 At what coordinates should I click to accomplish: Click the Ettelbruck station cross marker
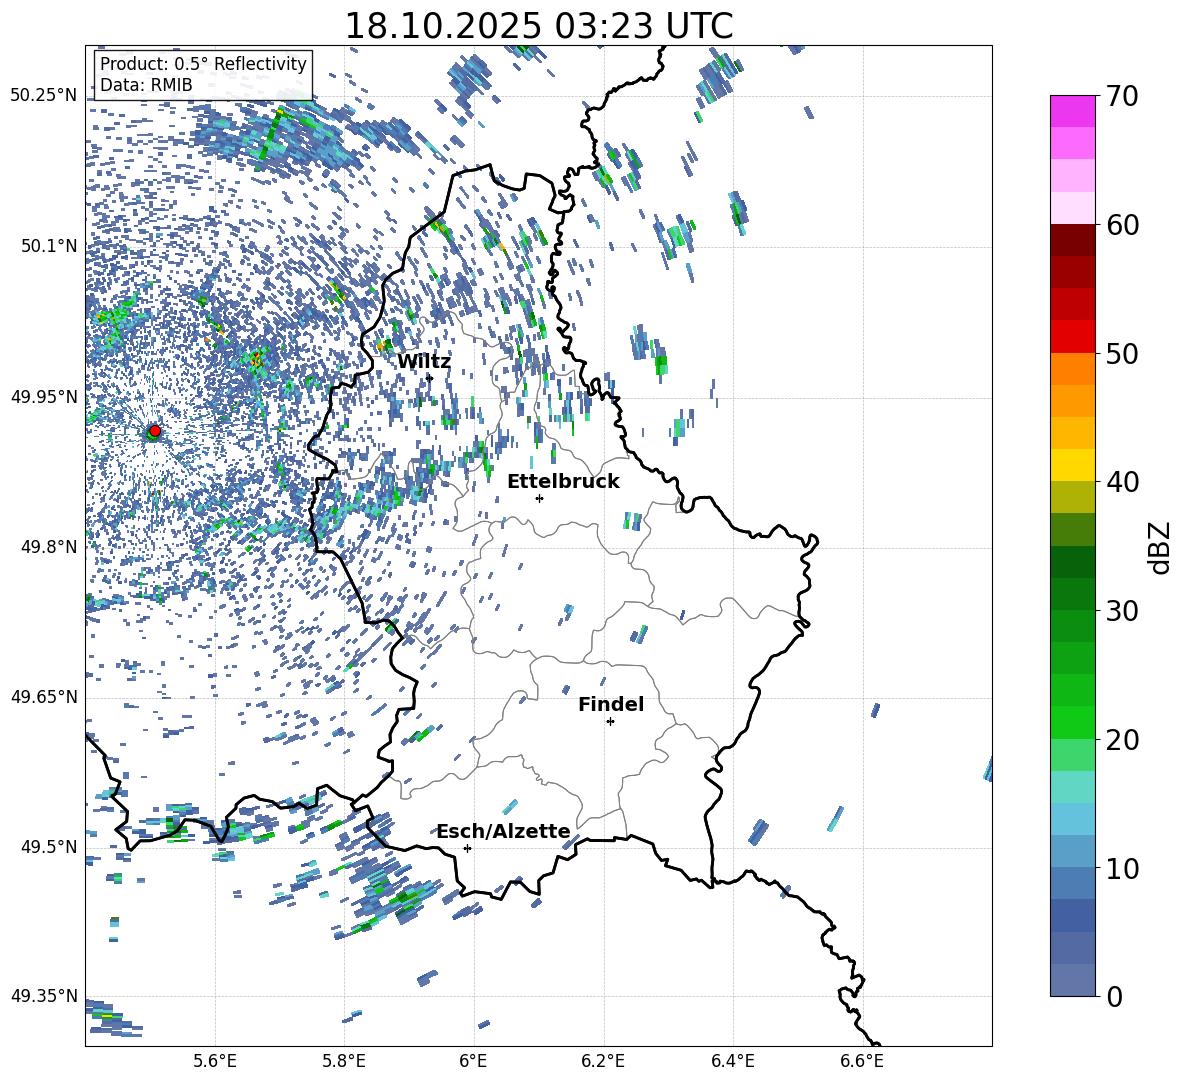(x=539, y=498)
